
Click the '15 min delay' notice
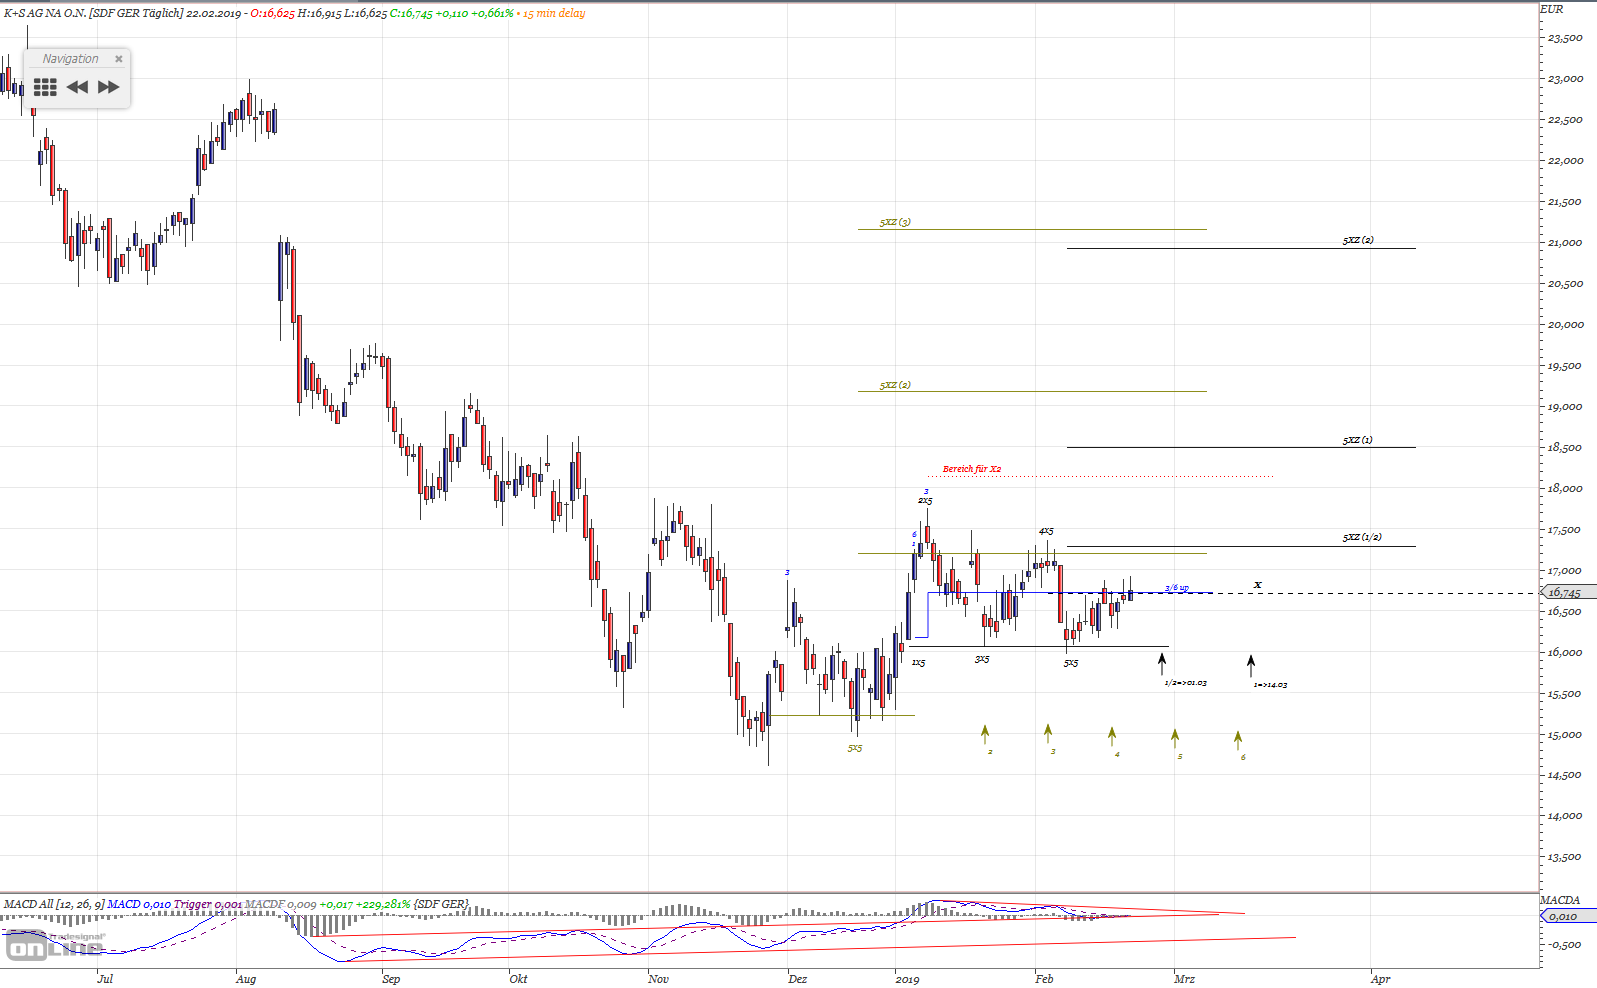(x=554, y=13)
